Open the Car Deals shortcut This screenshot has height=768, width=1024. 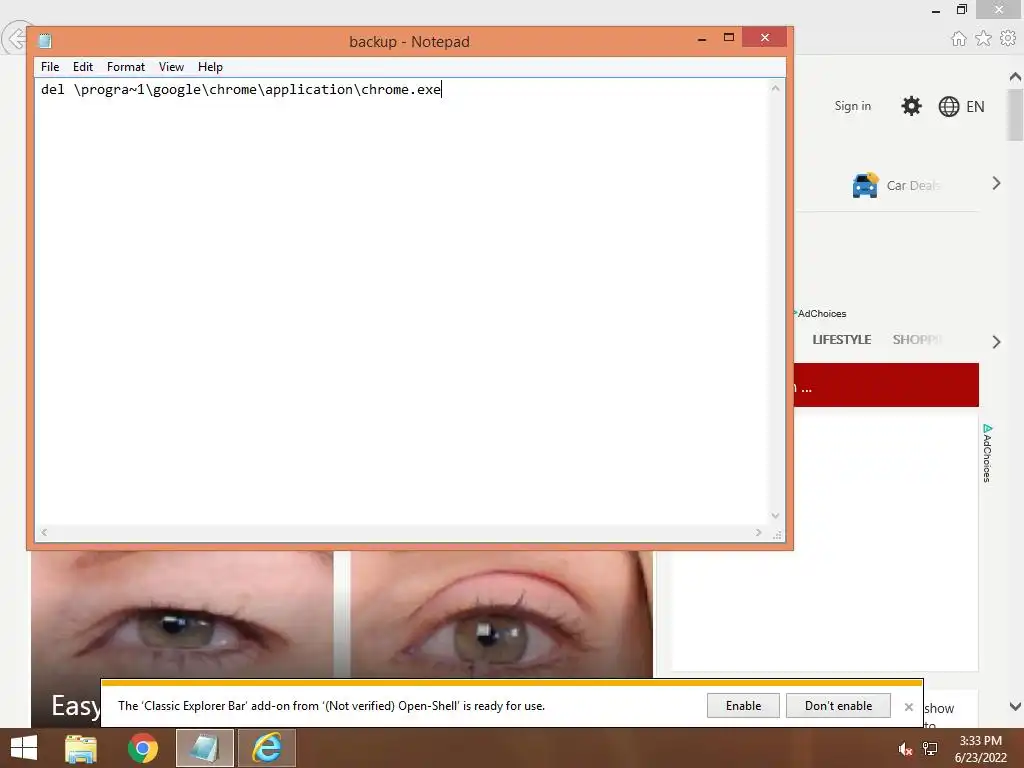[896, 185]
